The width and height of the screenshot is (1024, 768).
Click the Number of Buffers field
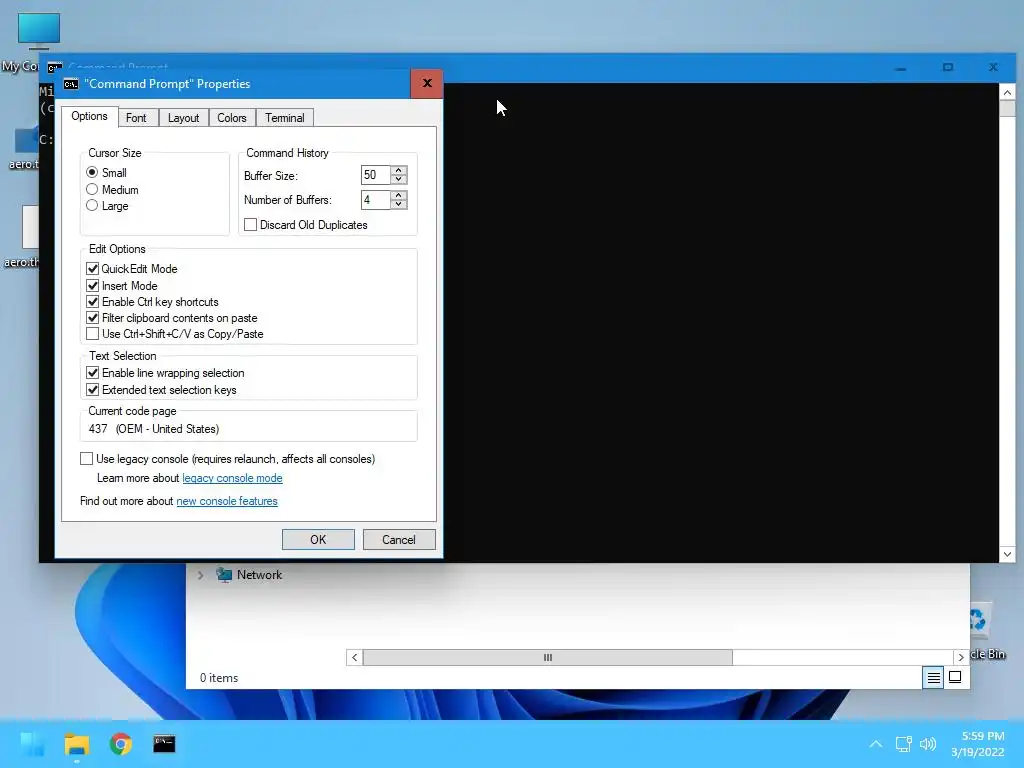pyautogui.click(x=376, y=200)
